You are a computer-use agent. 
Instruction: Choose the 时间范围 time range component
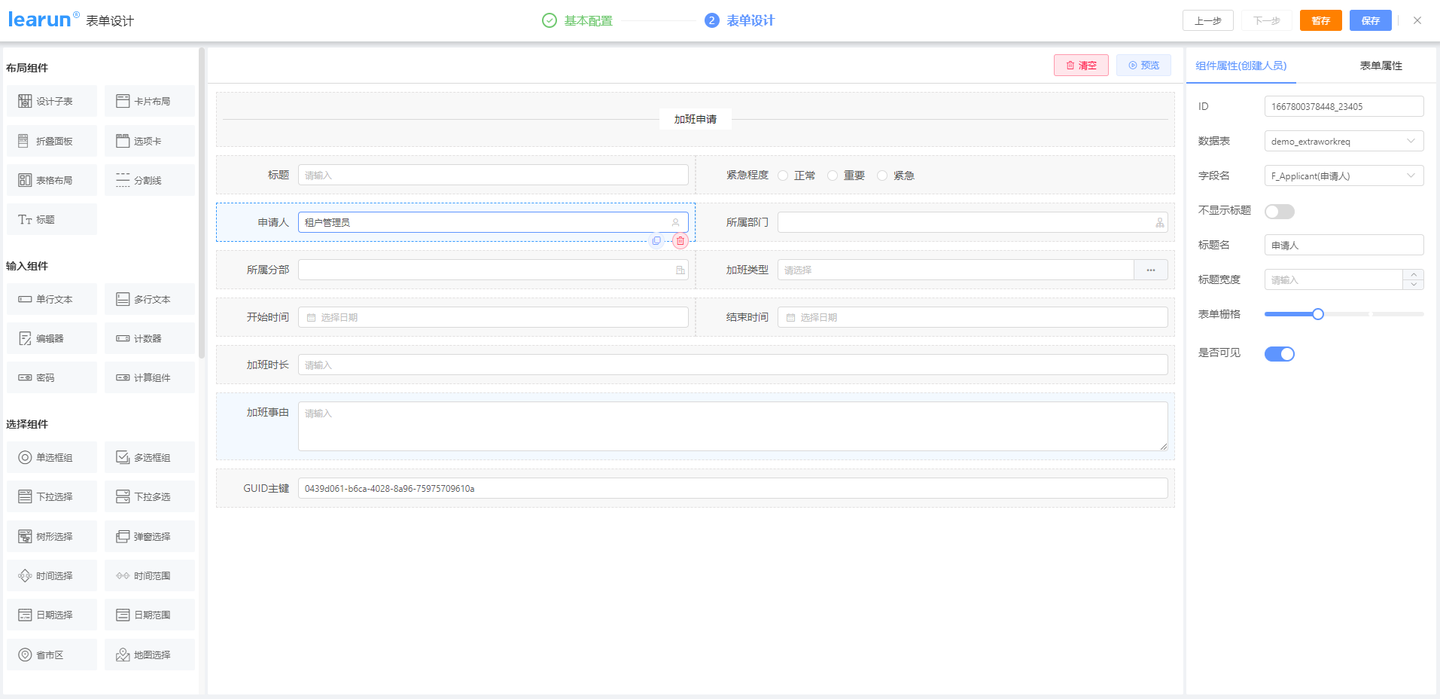150,575
